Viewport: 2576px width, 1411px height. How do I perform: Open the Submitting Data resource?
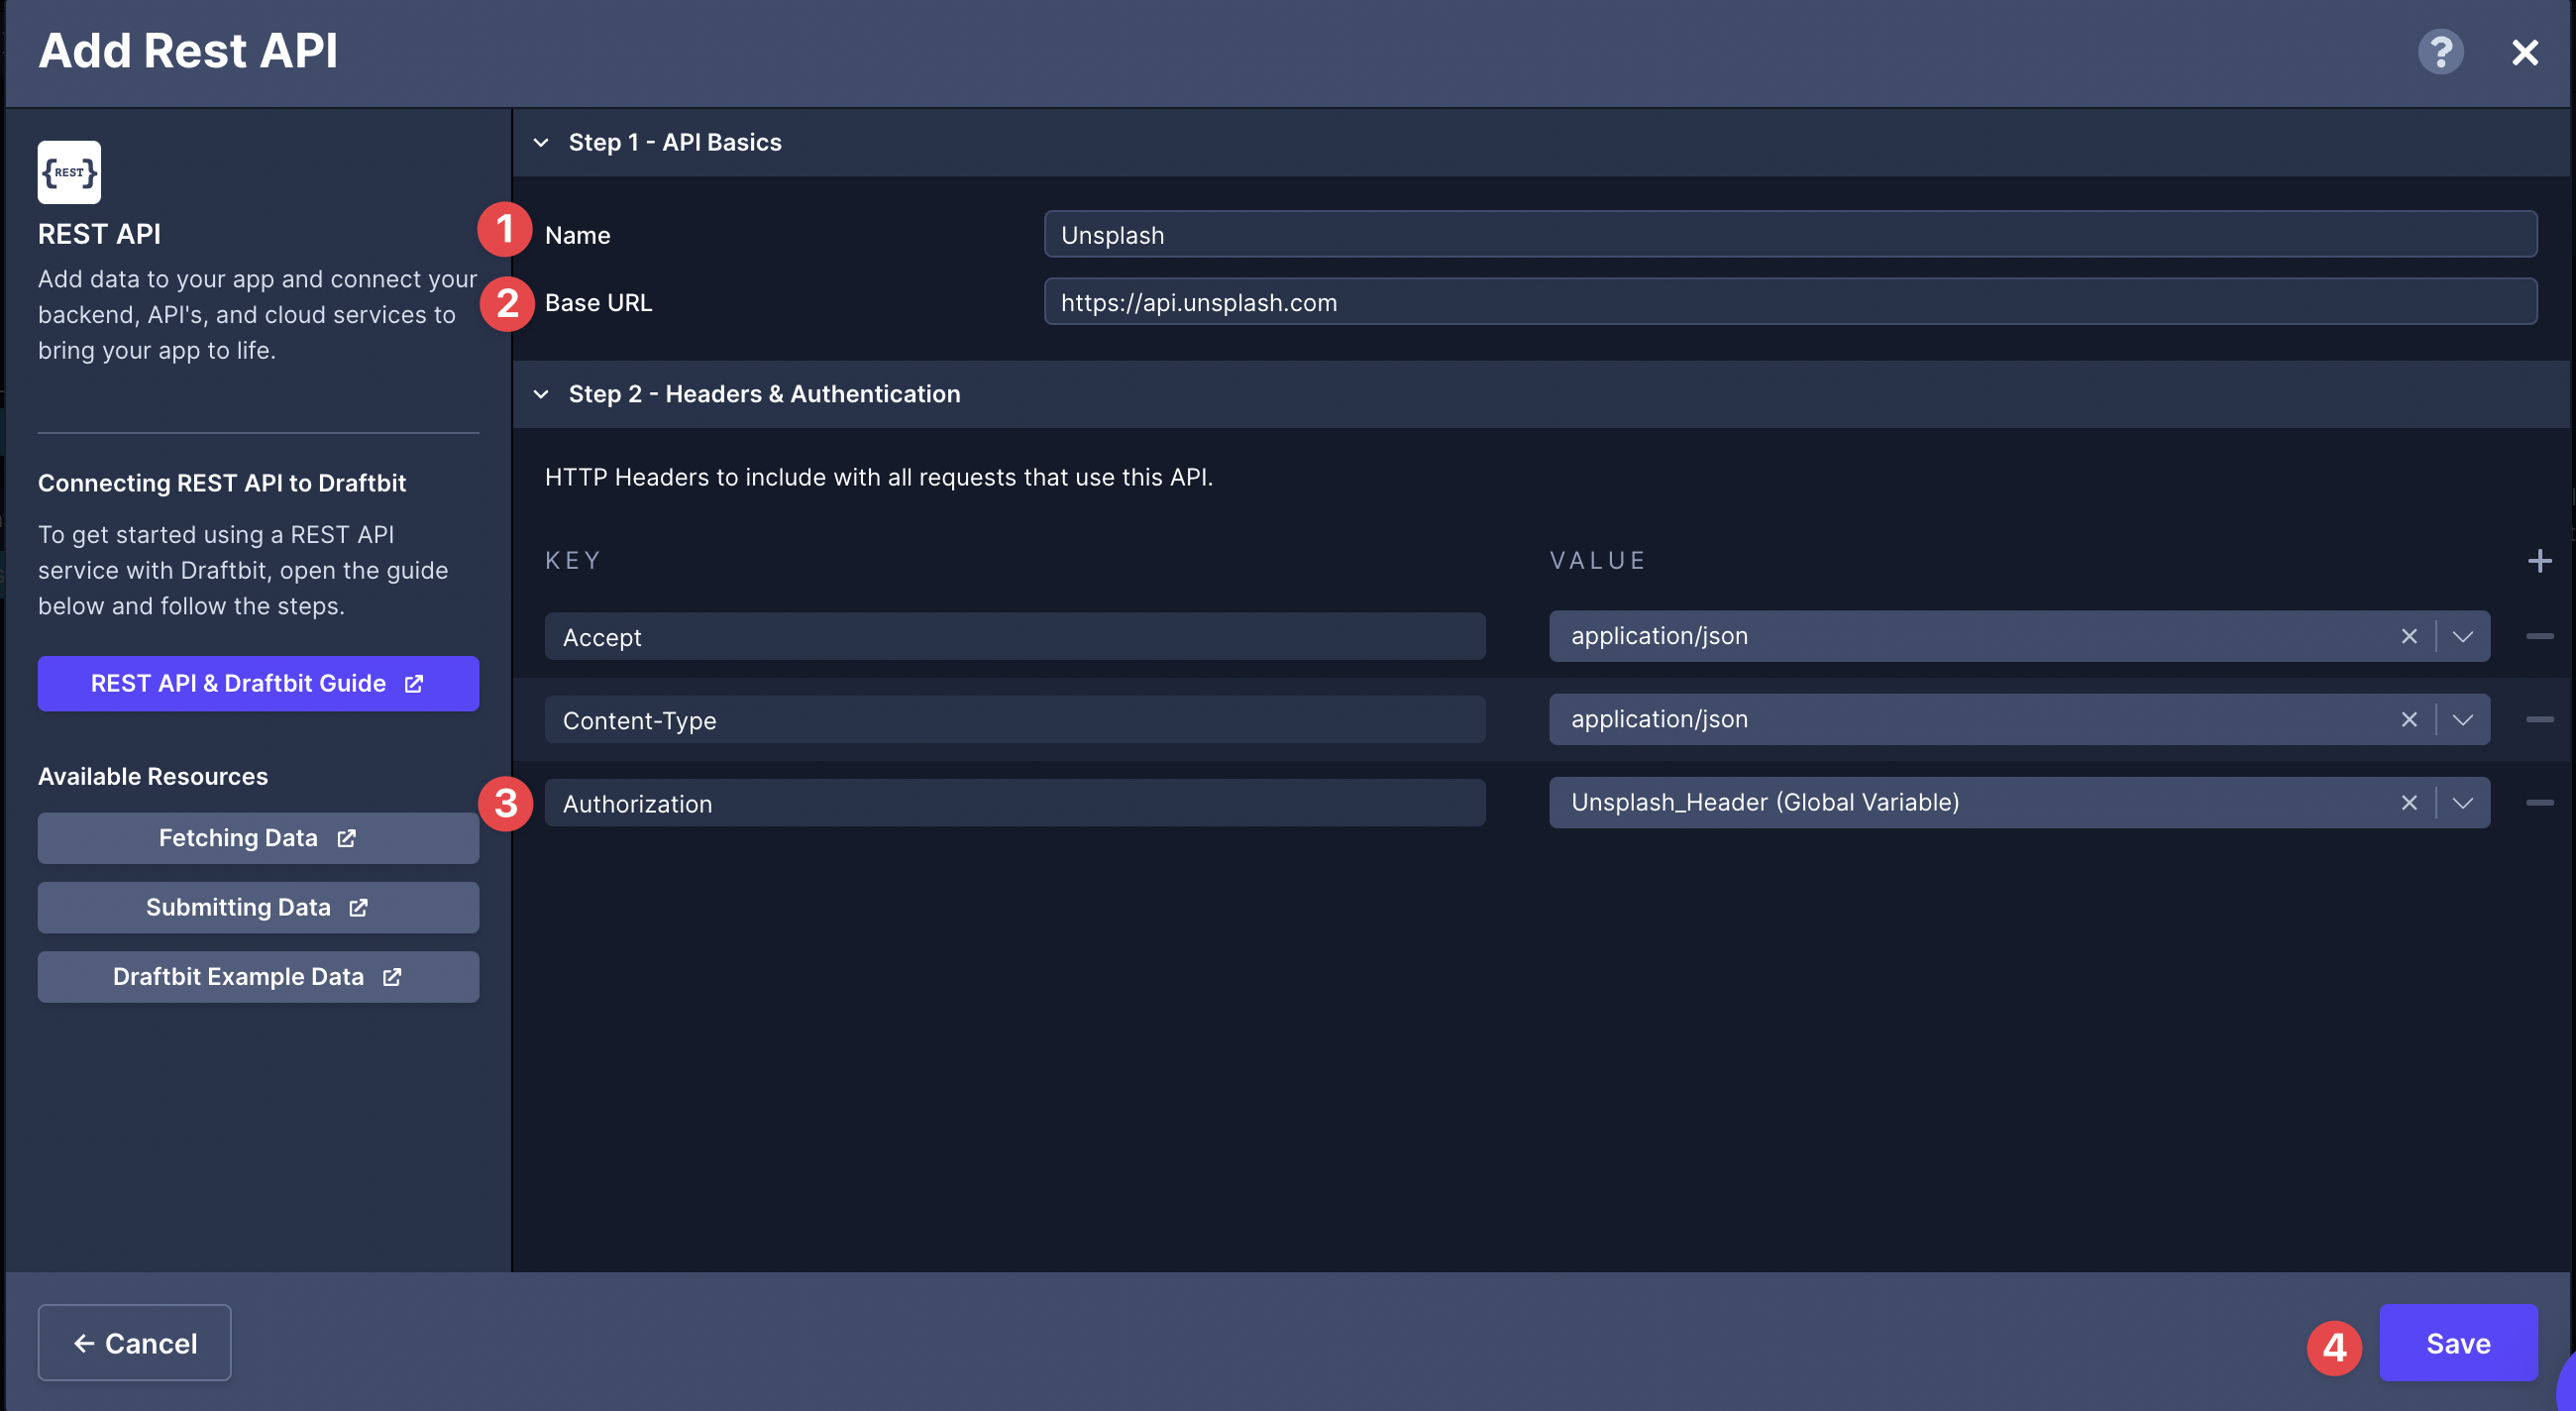pos(258,907)
